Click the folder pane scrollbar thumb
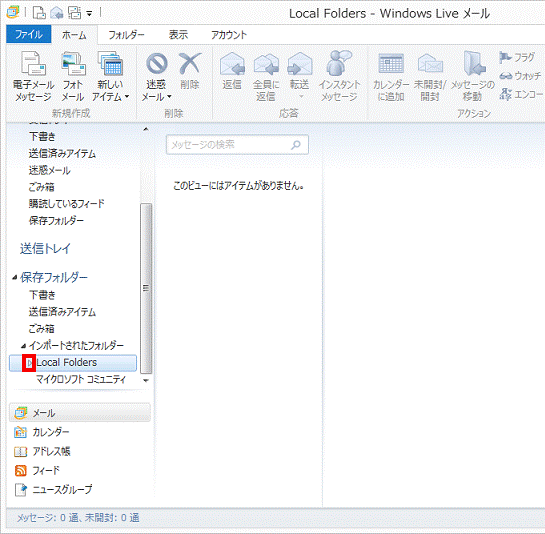 click(146, 288)
